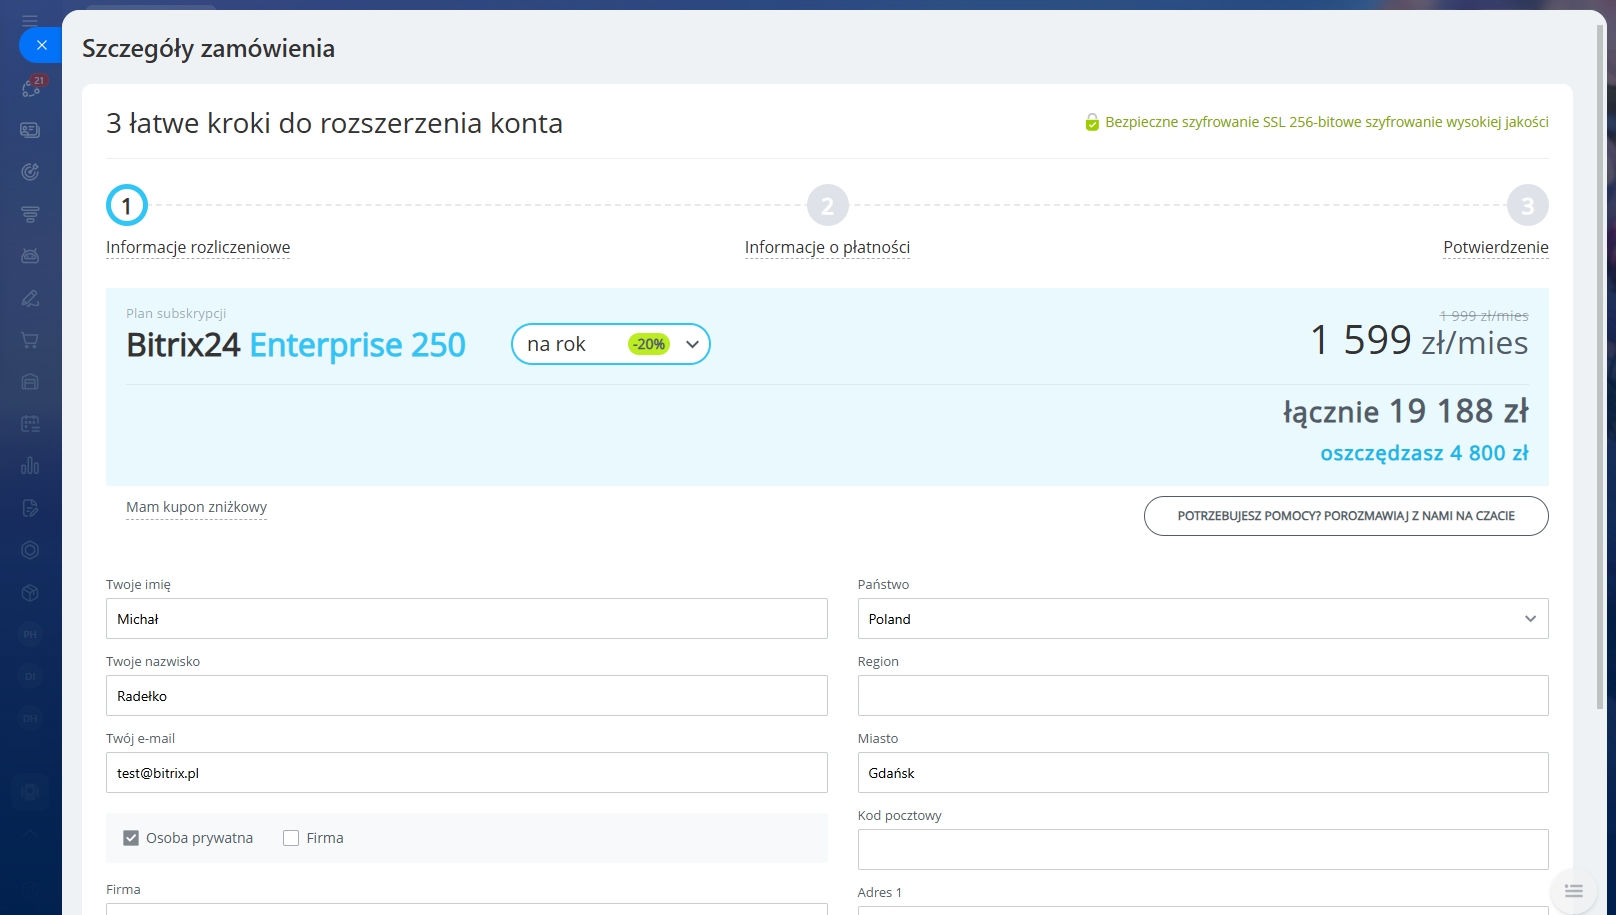Click the step 2 circle indicator

tap(827, 206)
